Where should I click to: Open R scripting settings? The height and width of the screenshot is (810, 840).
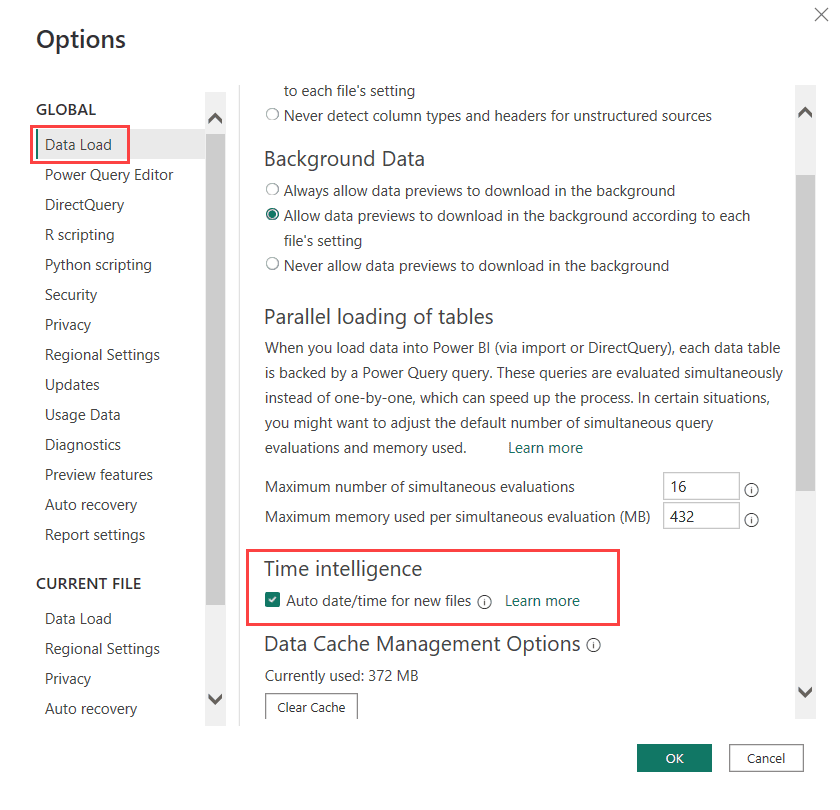click(x=79, y=235)
